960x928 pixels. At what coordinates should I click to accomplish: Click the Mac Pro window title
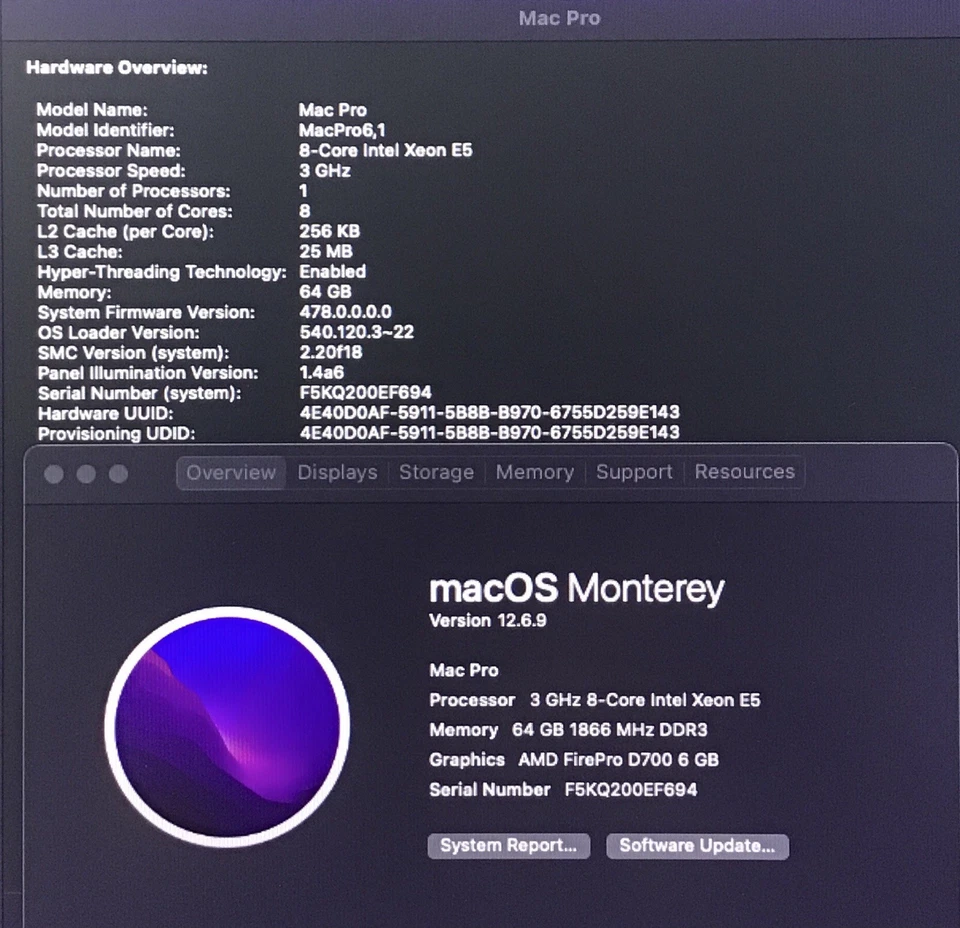(559, 17)
